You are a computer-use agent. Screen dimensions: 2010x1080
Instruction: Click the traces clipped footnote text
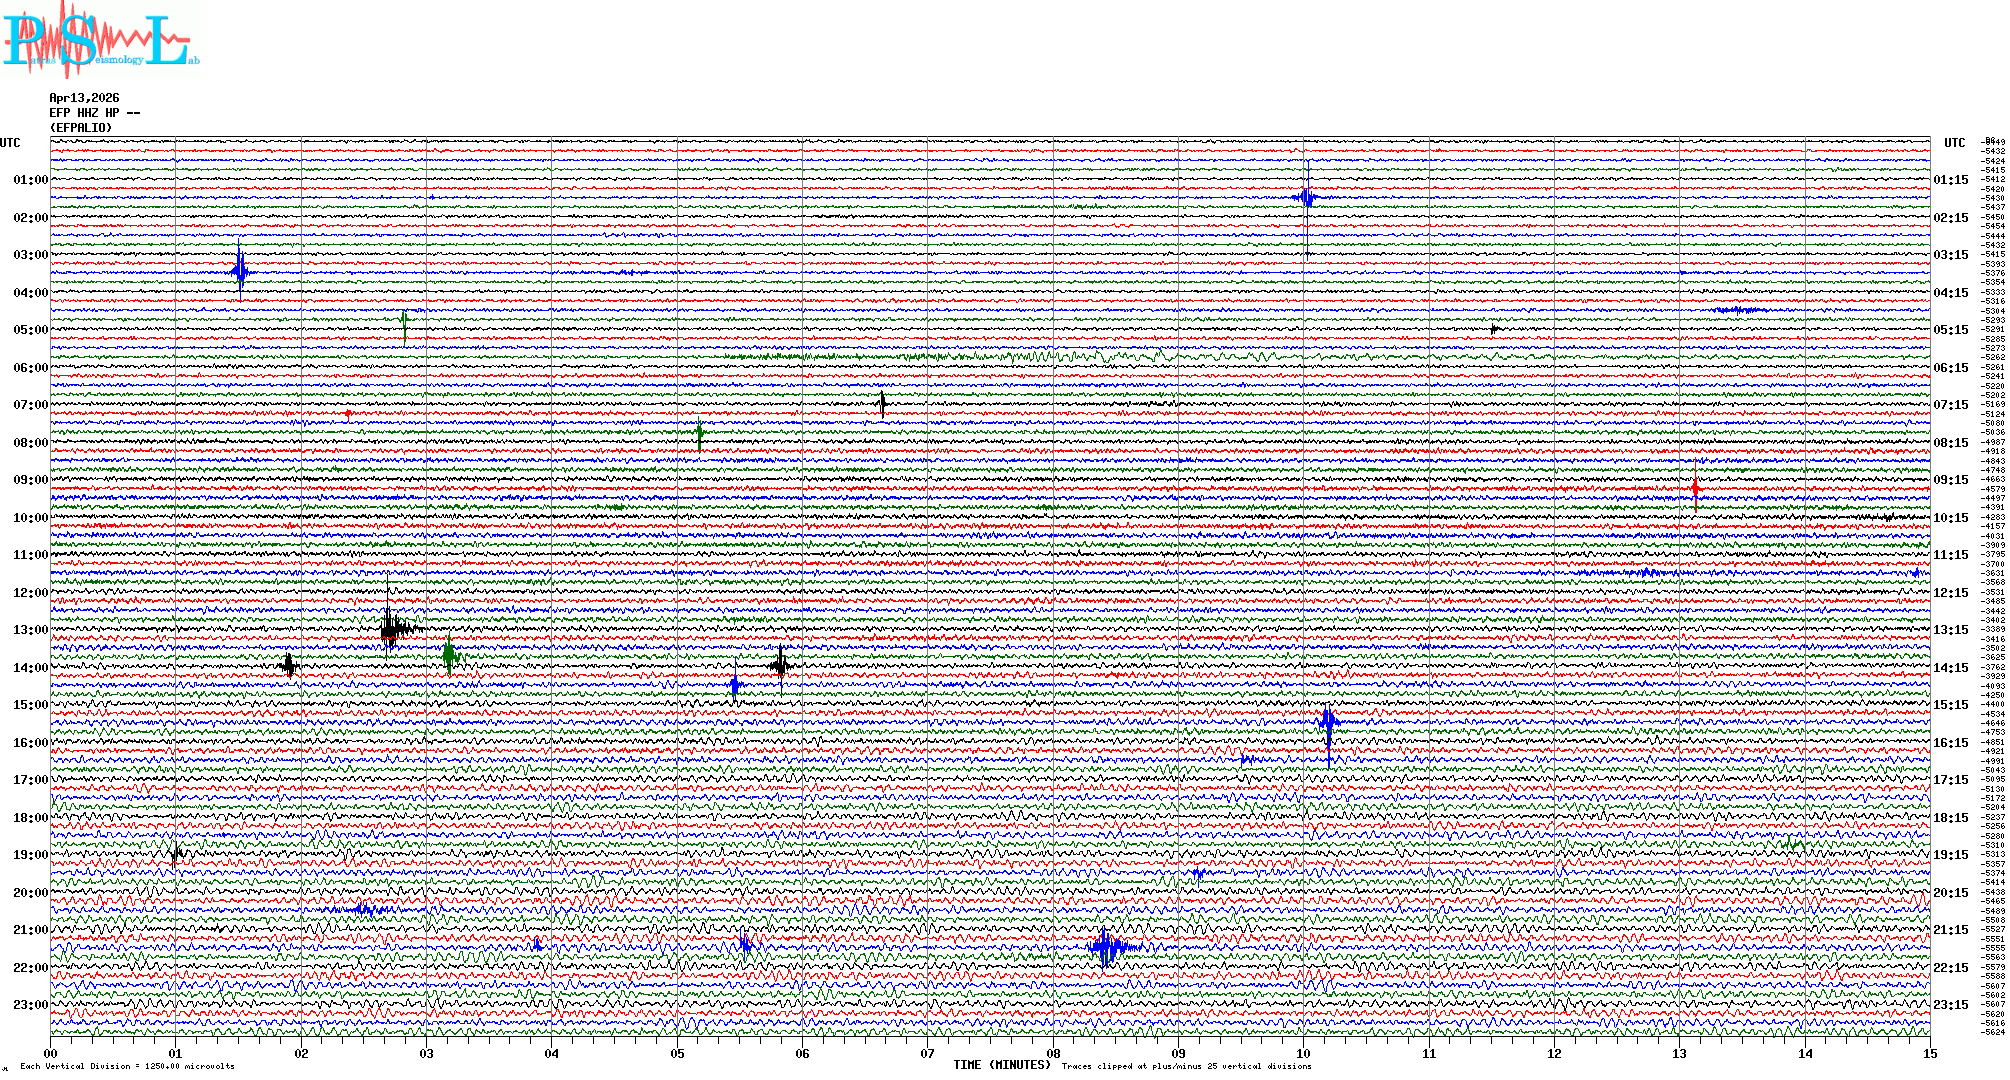pyautogui.click(x=1186, y=1066)
